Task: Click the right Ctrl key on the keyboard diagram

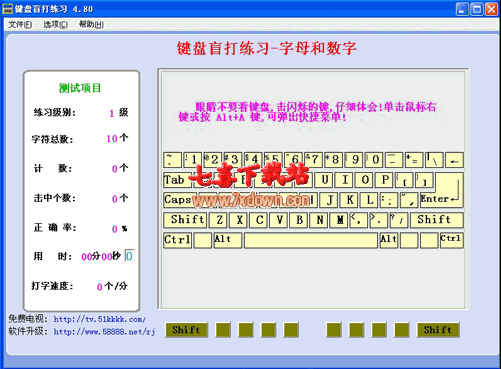Action: coord(452,240)
